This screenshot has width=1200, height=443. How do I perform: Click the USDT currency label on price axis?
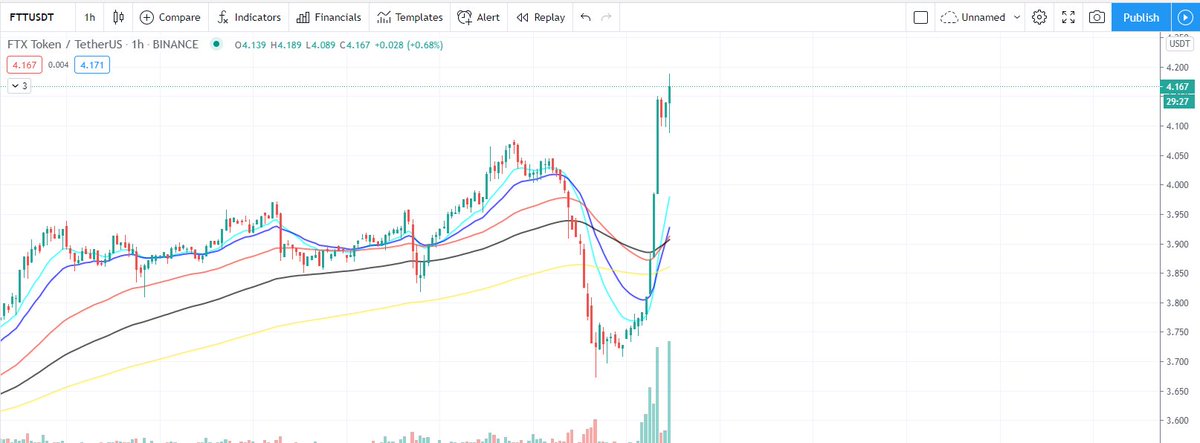pos(1181,45)
